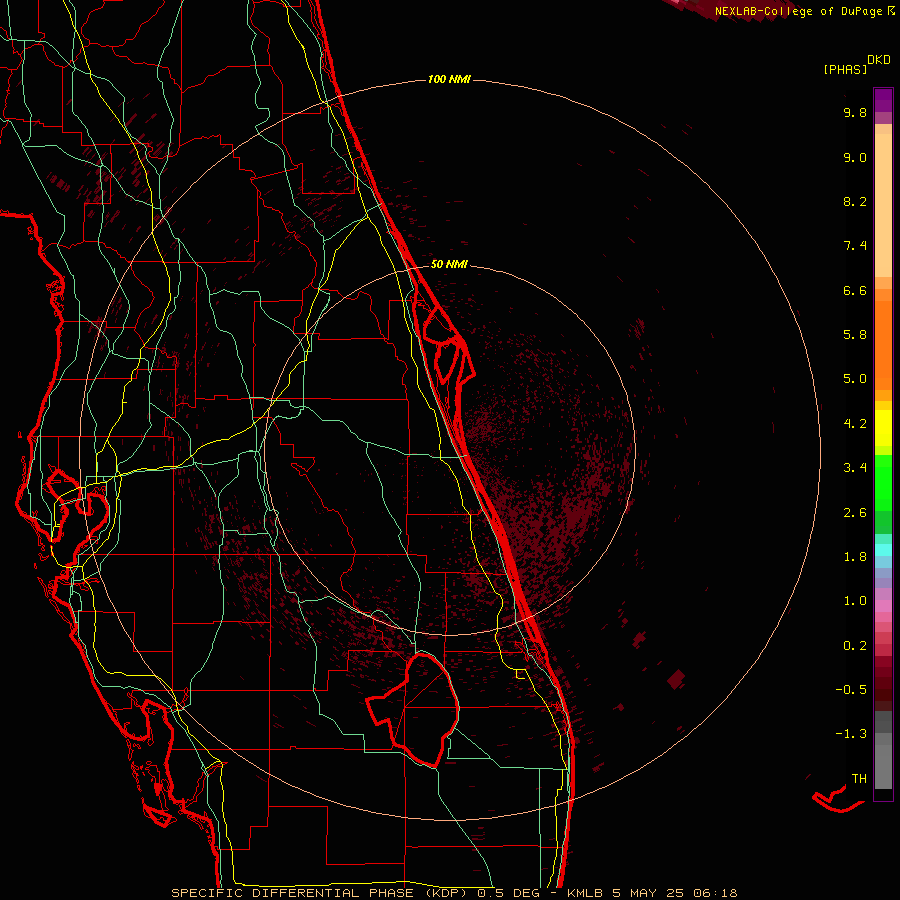
Task: Click the -1.3 scale value label
Action: (851, 734)
